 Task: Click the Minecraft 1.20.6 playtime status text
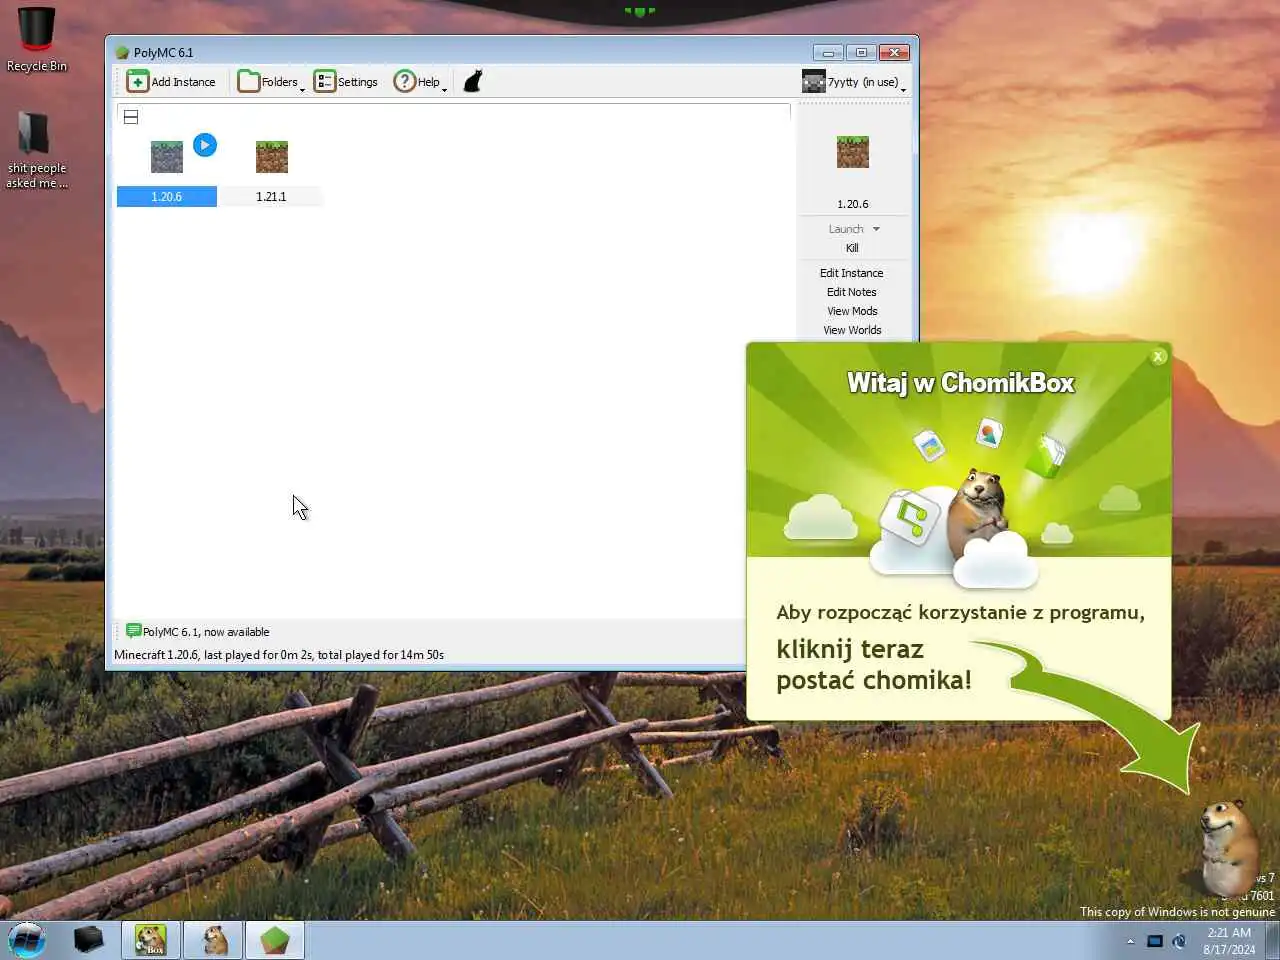279,655
